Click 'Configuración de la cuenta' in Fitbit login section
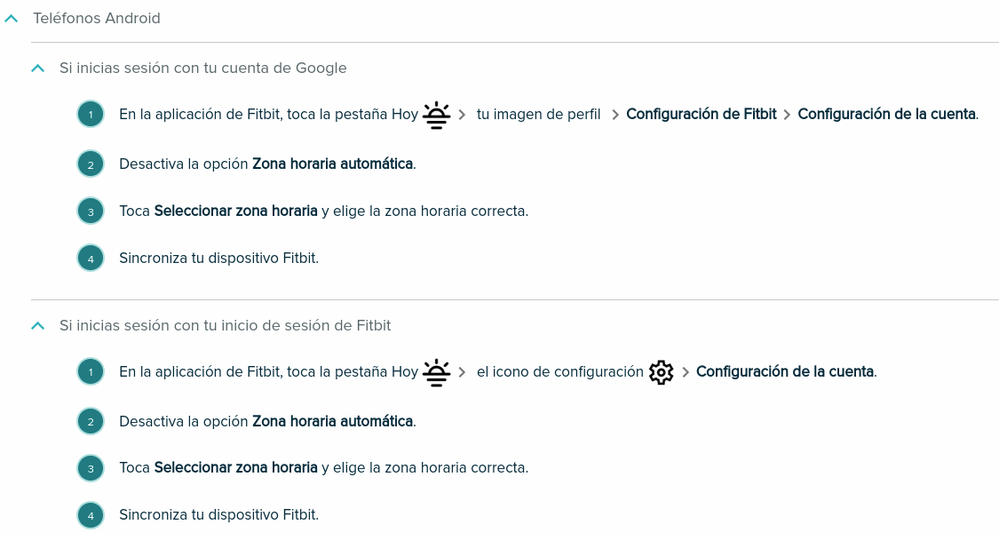 click(x=785, y=372)
